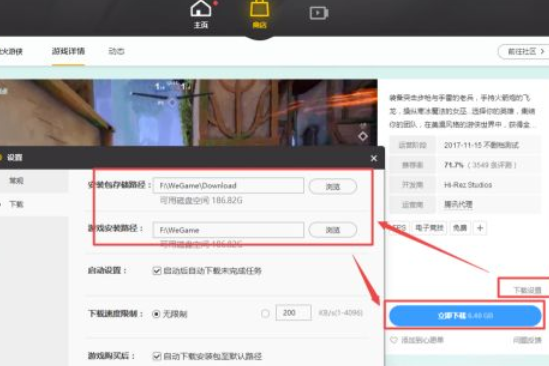Click the blue 立即下载 button
Screen dimensions: 549x366
pyautogui.click(x=465, y=316)
